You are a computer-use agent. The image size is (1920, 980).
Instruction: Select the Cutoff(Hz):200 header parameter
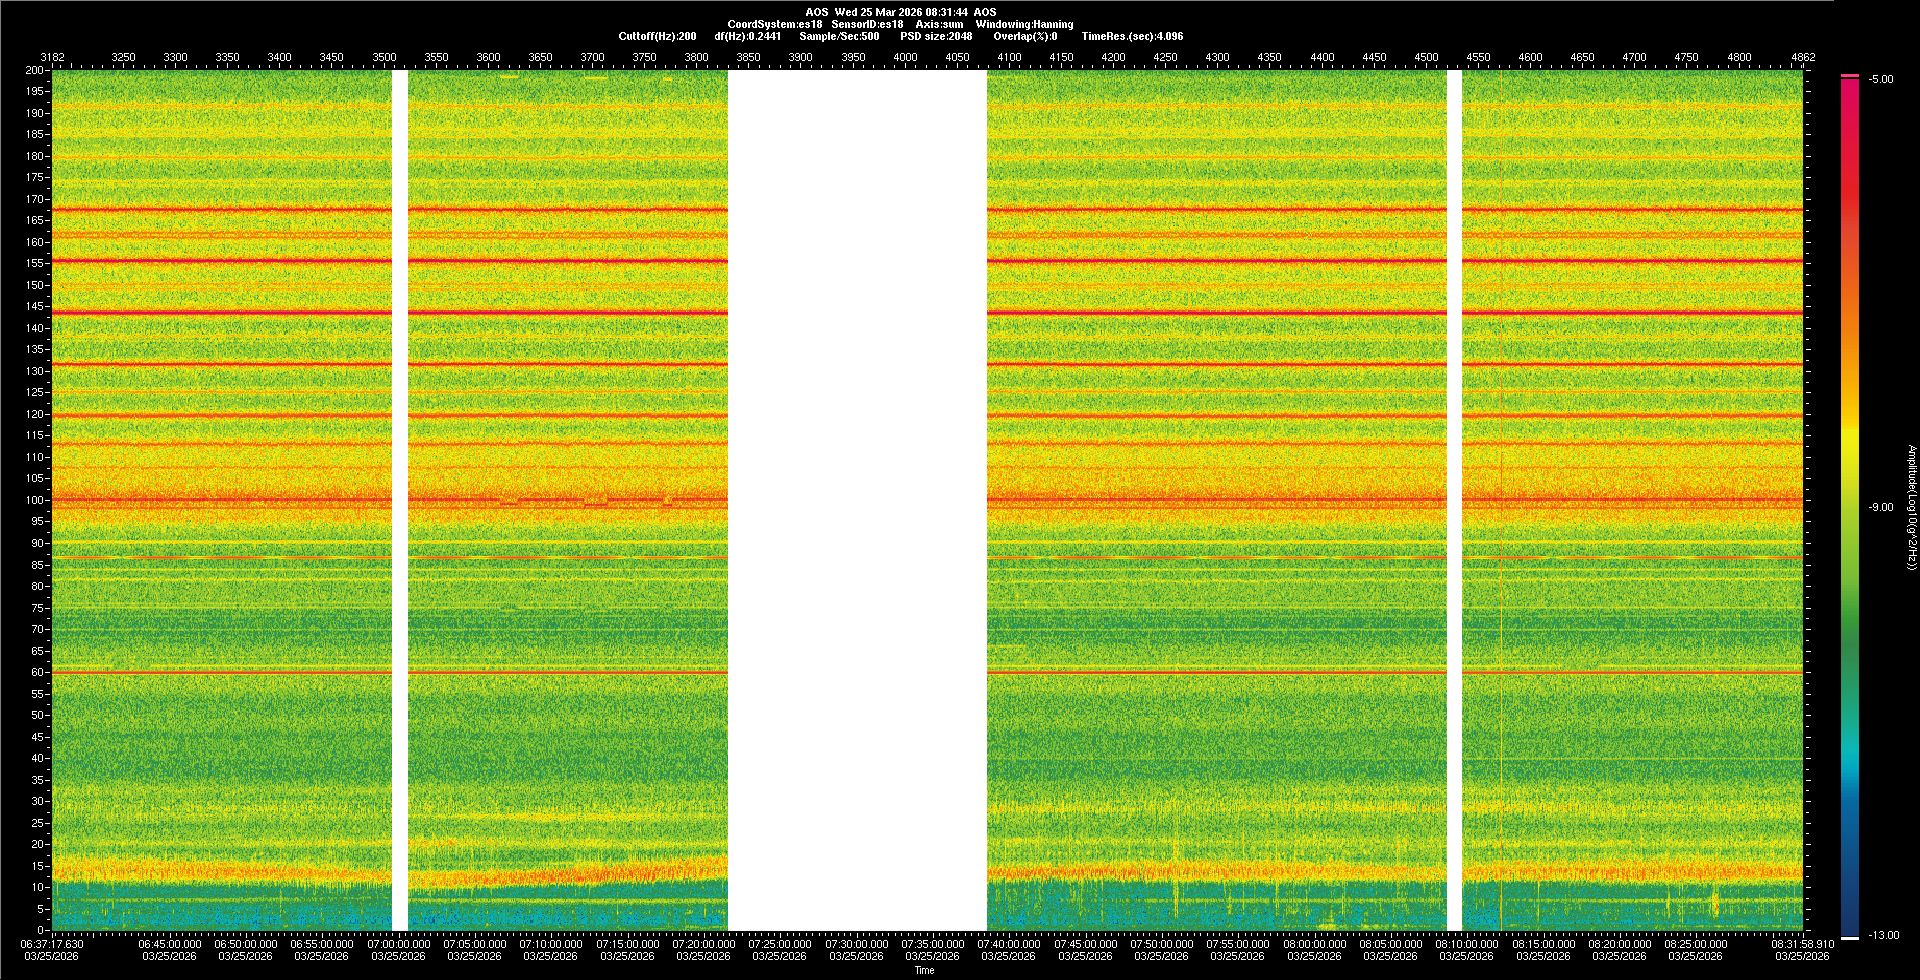click(657, 36)
